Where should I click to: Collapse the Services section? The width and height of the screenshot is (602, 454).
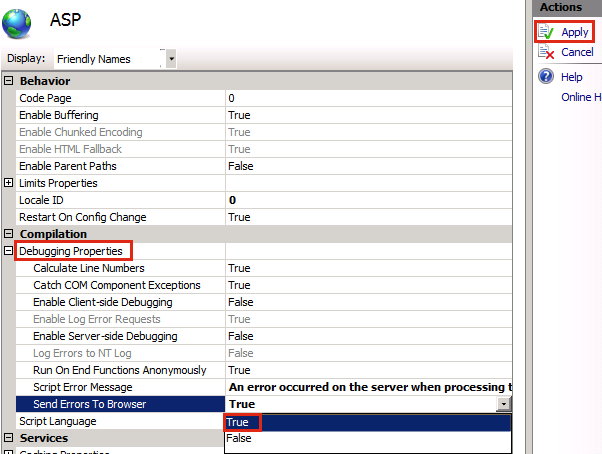(8, 438)
